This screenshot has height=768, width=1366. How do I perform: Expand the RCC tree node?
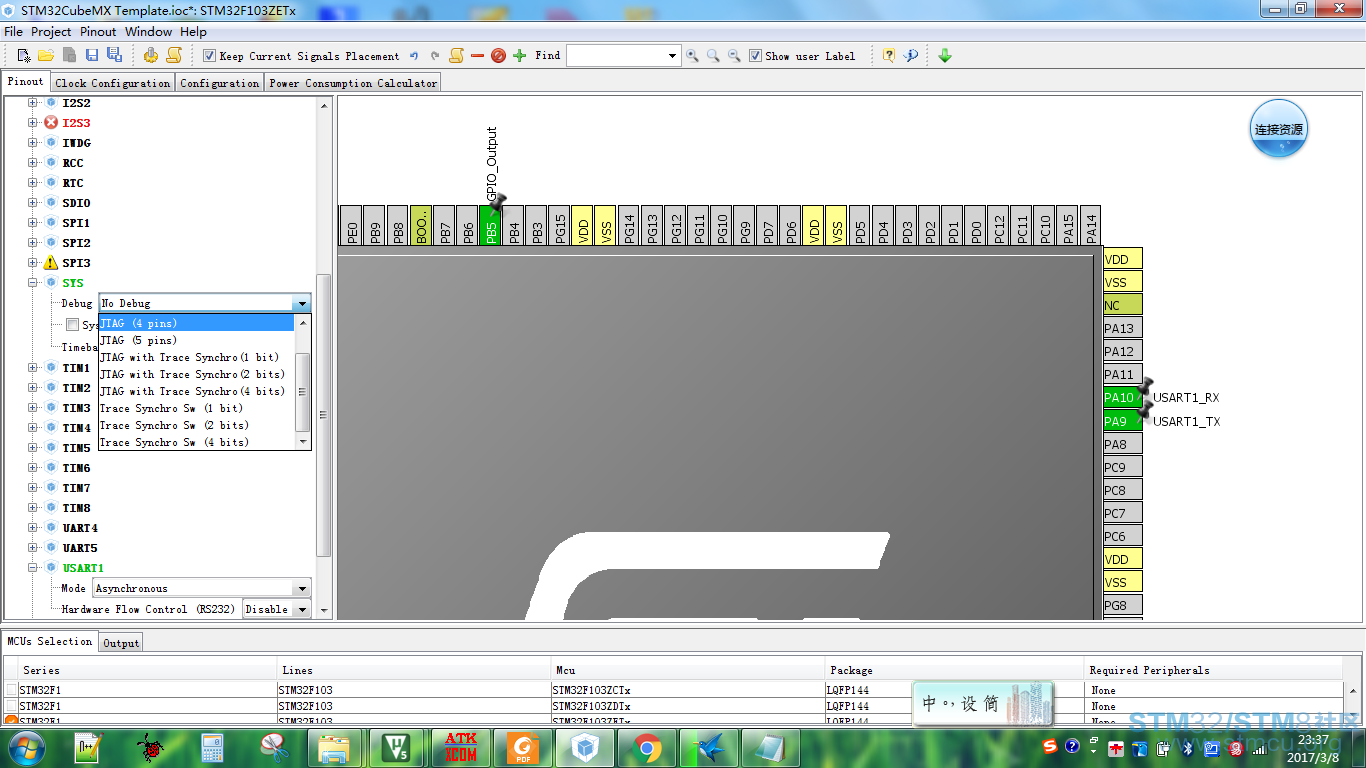point(33,163)
